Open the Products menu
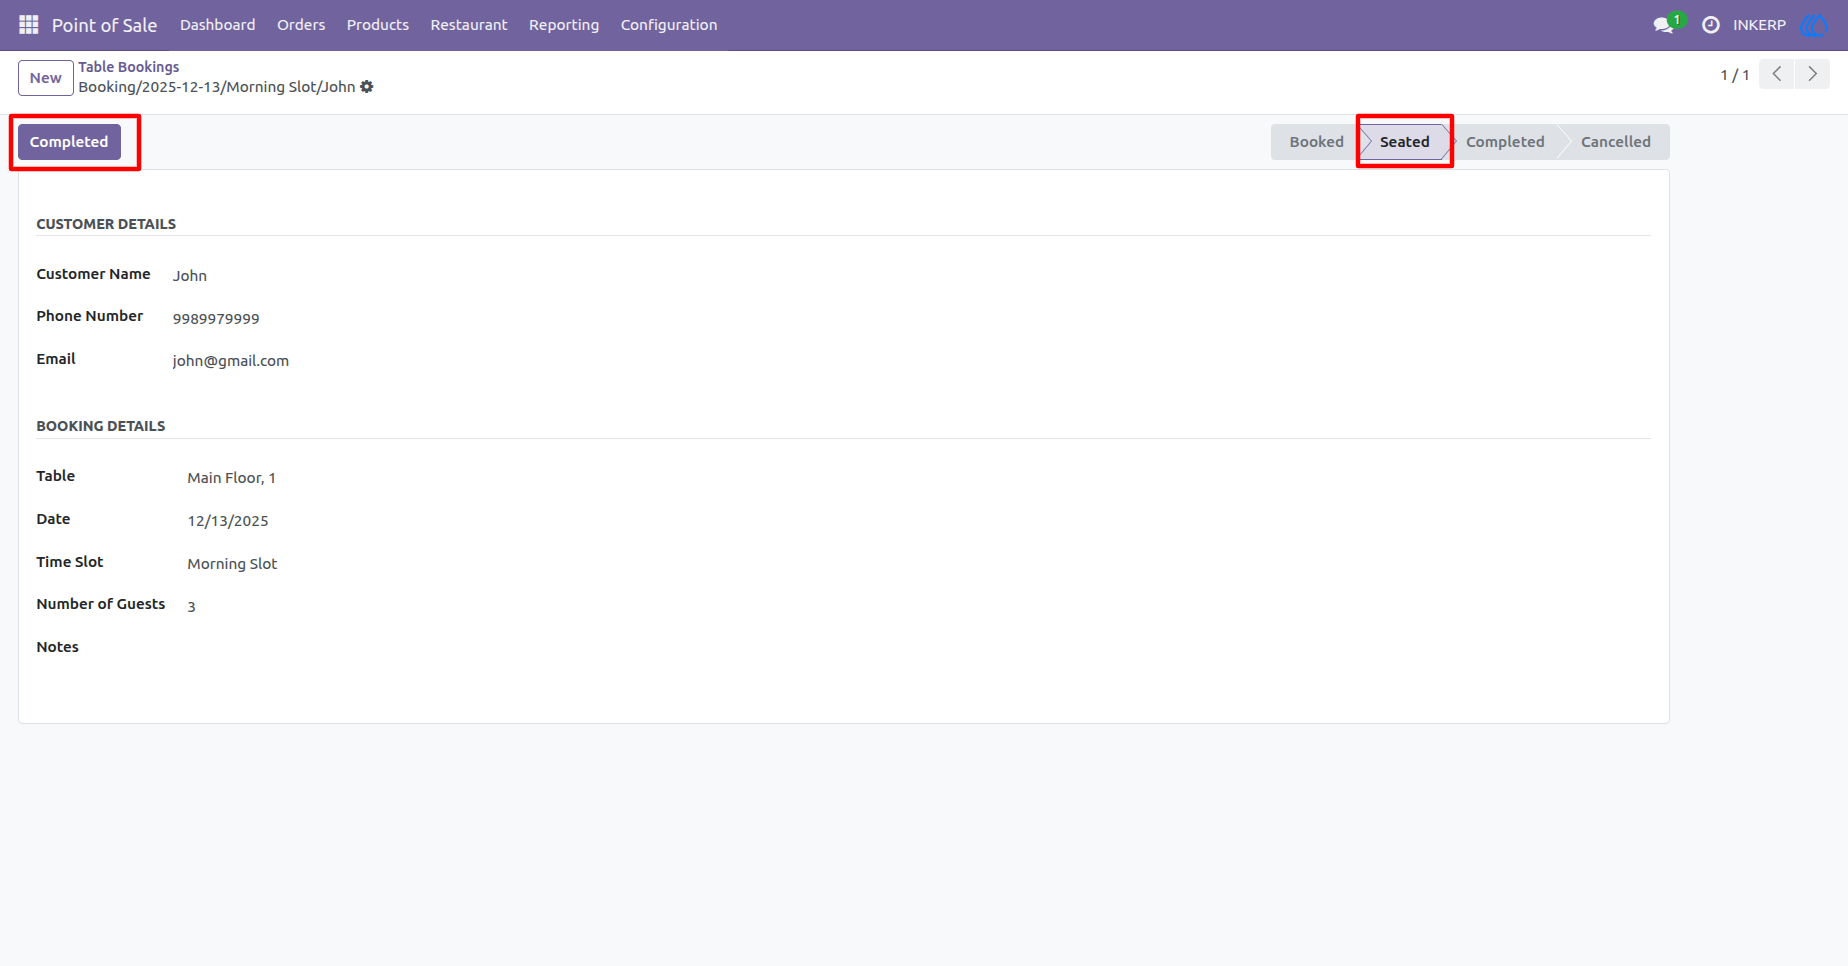The image size is (1848, 966). [x=378, y=25]
